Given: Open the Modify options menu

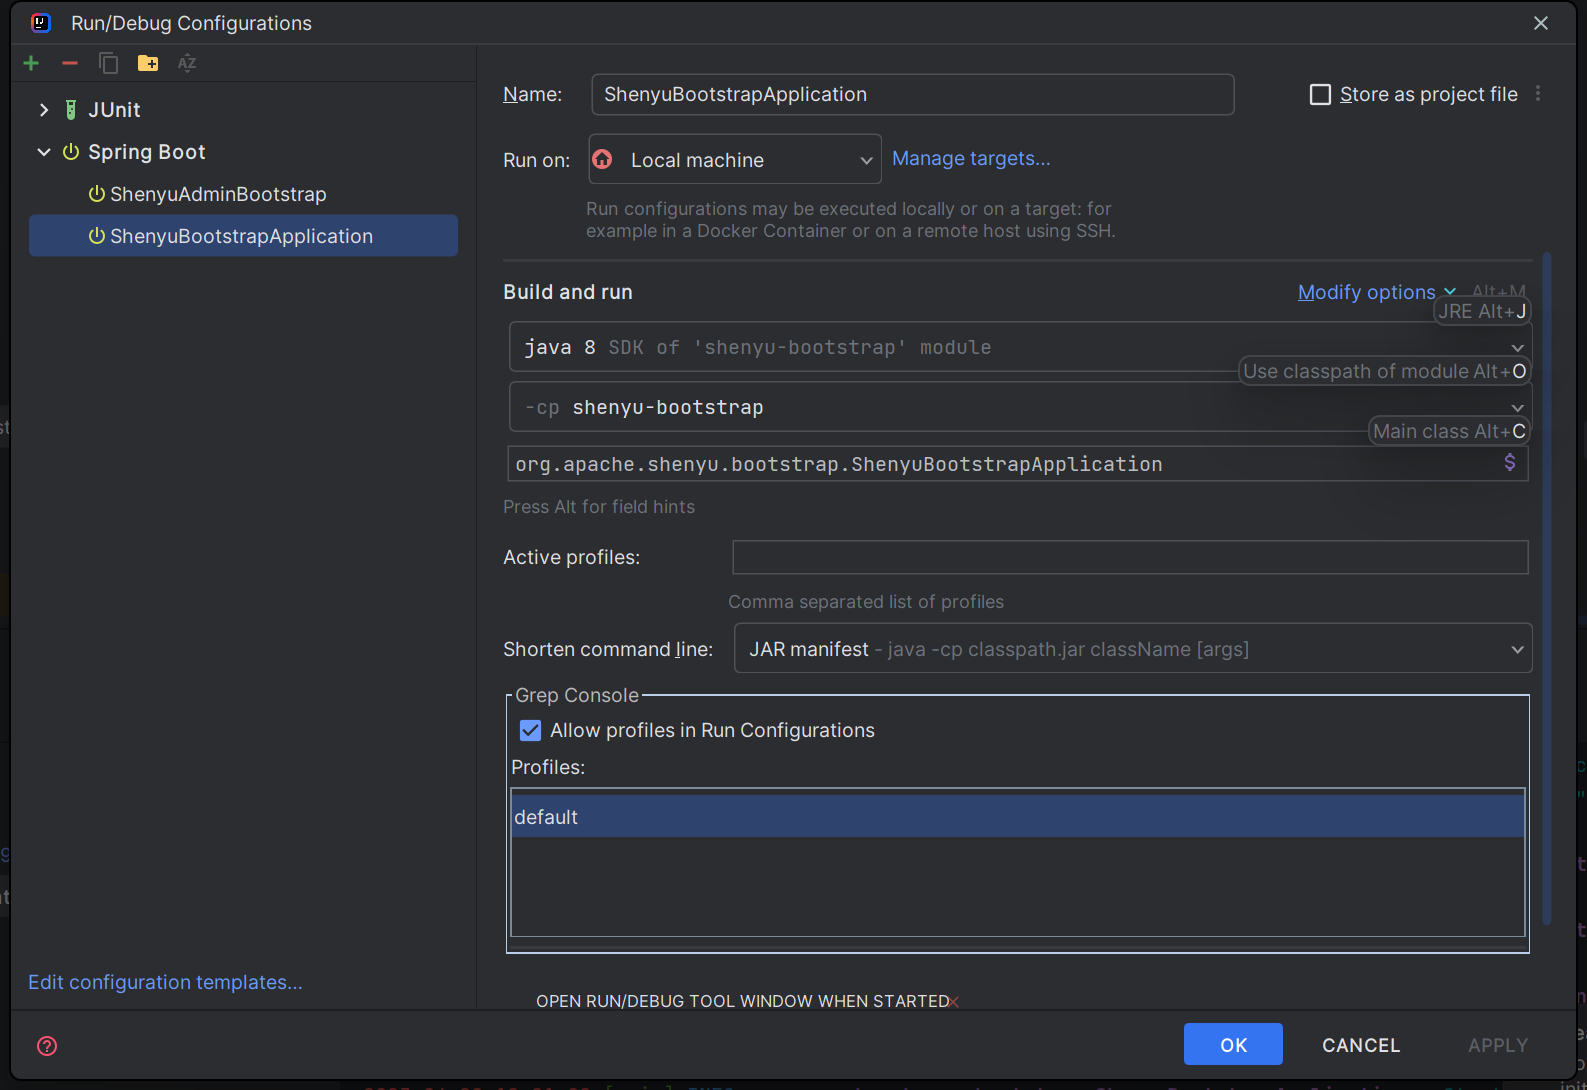Looking at the screenshot, I should coord(1366,292).
